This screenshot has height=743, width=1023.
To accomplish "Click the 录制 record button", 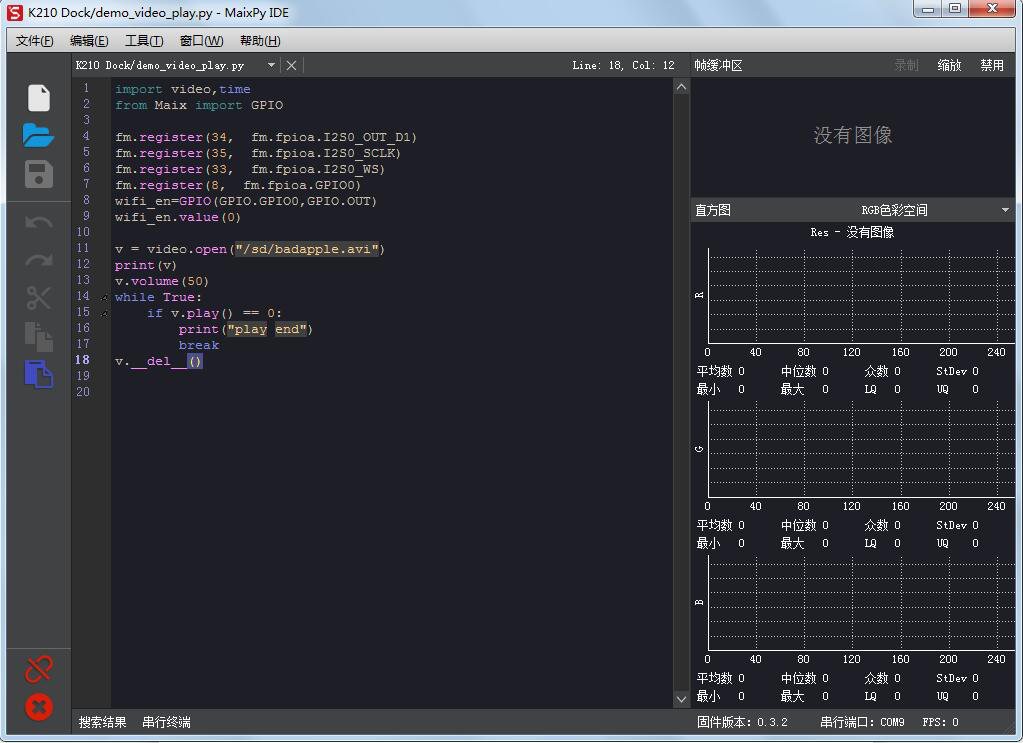I will pyautogui.click(x=906, y=65).
